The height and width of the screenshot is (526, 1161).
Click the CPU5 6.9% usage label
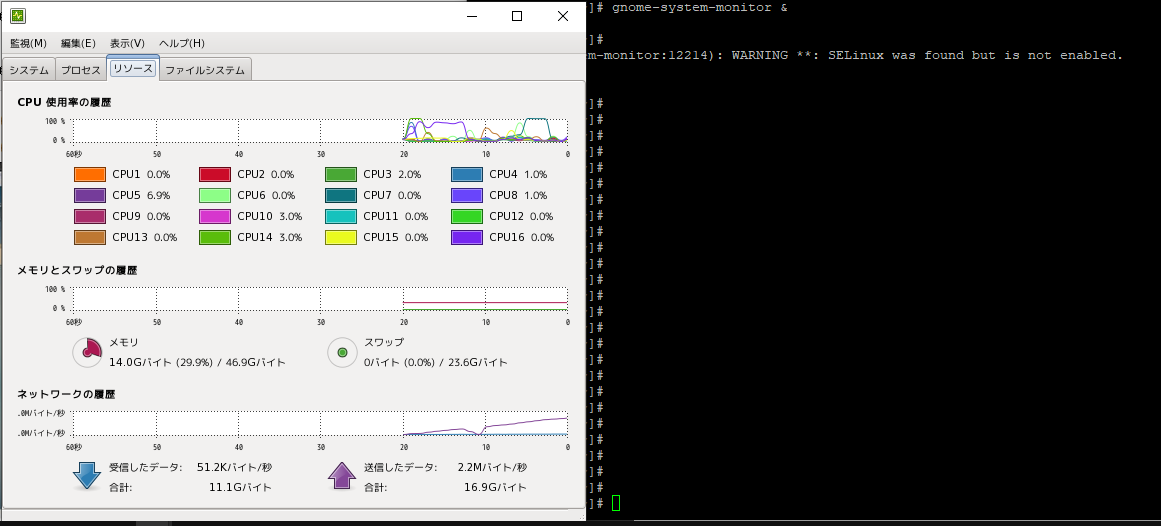tap(141, 196)
